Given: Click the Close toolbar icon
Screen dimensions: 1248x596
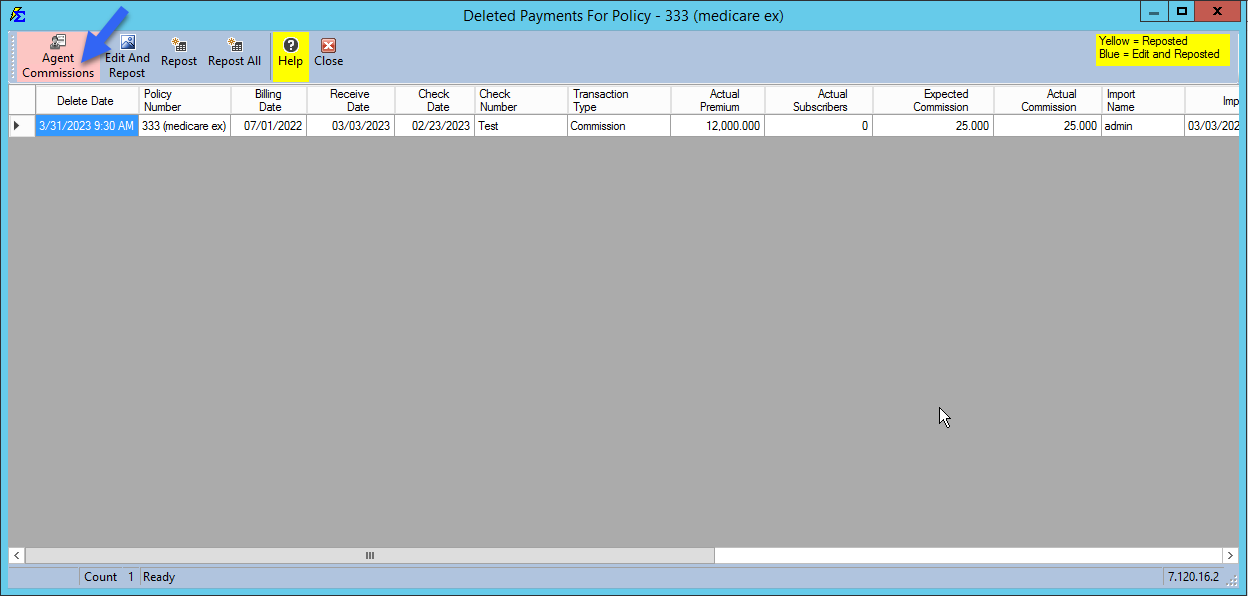Looking at the screenshot, I should 328,54.
